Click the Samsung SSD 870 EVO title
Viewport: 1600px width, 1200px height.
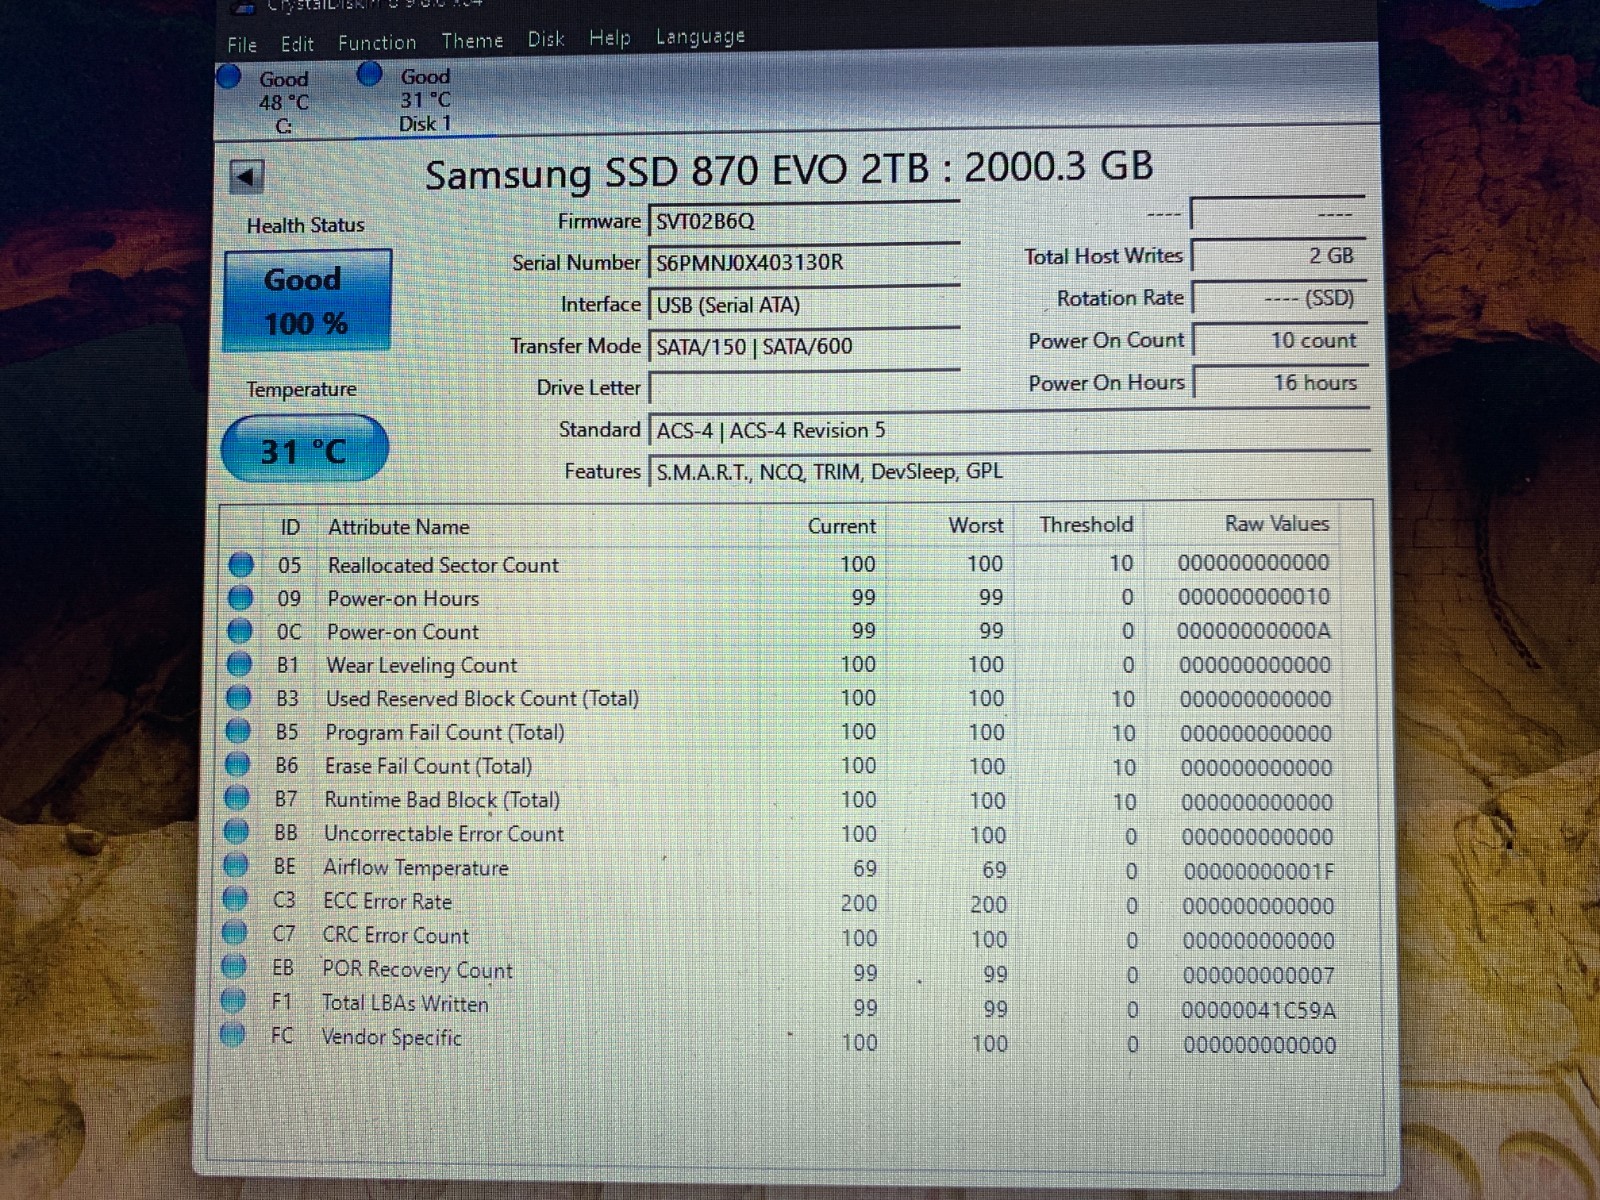(788, 170)
